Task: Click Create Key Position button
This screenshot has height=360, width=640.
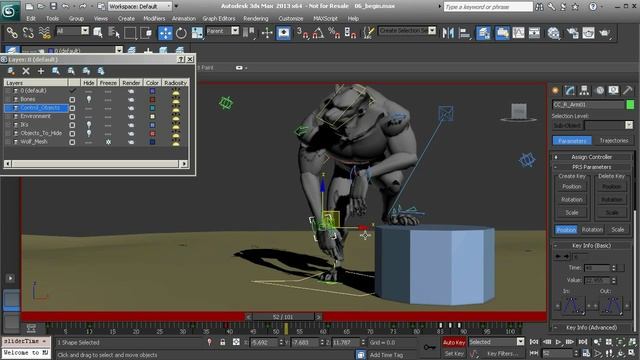Action: coord(572,187)
